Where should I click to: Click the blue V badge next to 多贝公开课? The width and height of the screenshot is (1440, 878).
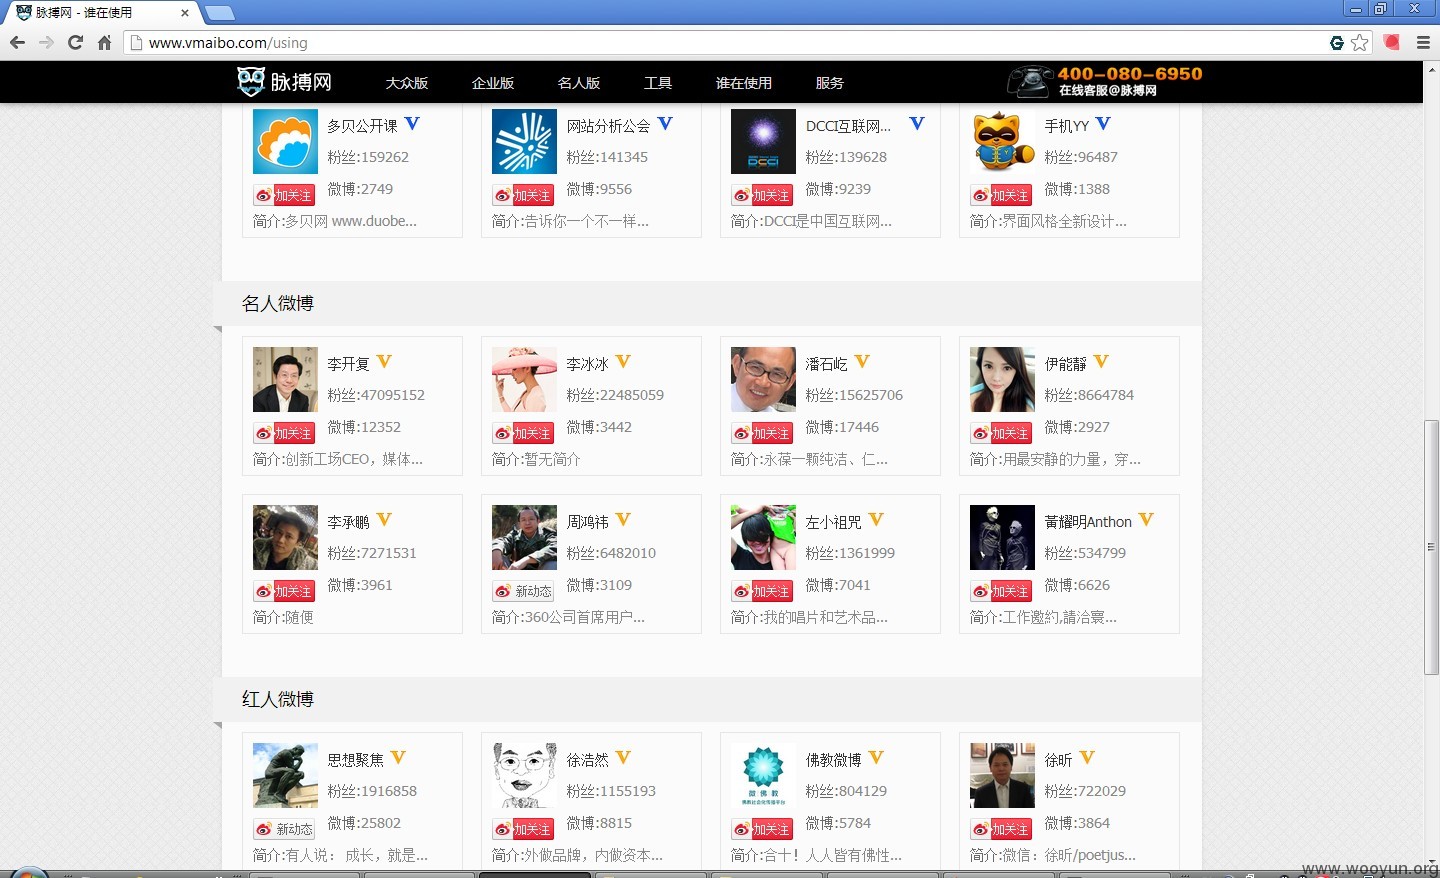[412, 124]
